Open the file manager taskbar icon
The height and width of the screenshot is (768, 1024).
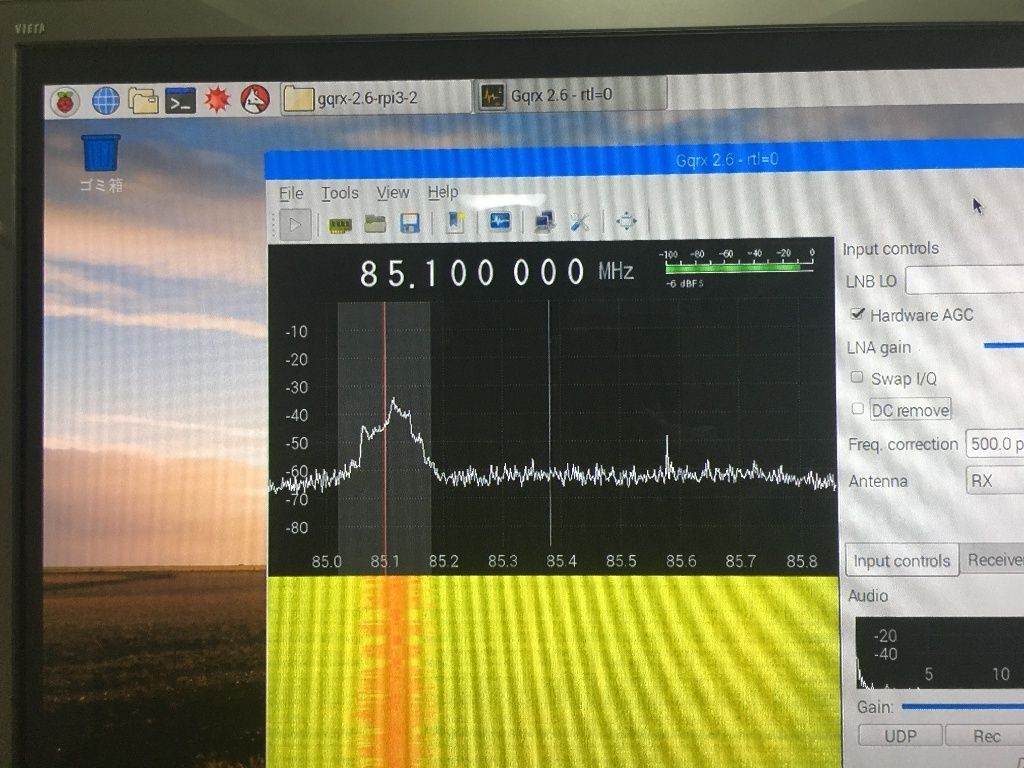(x=143, y=101)
